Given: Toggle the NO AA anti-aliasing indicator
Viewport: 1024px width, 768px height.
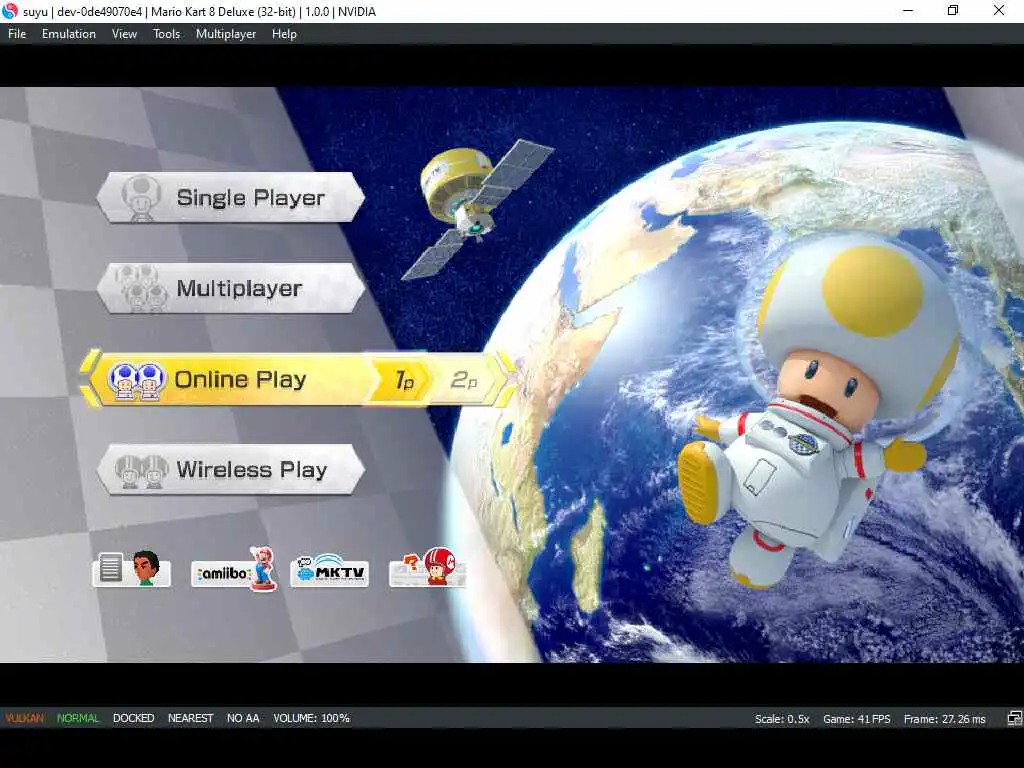Looking at the screenshot, I should [x=243, y=718].
